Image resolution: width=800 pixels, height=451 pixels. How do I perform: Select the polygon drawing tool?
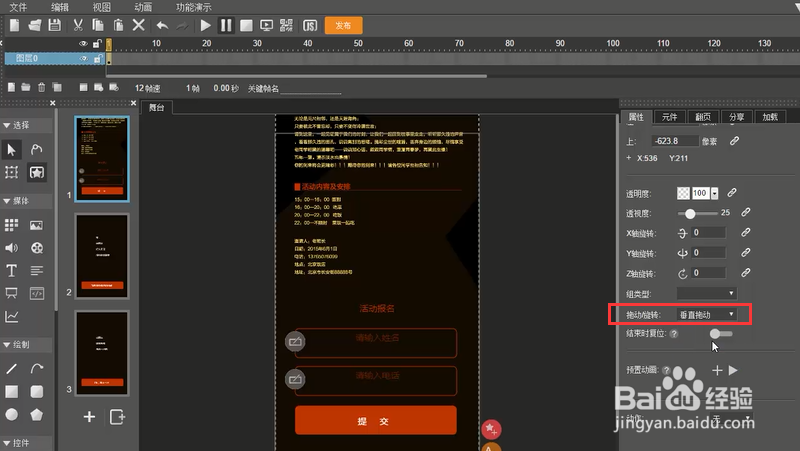point(37,414)
